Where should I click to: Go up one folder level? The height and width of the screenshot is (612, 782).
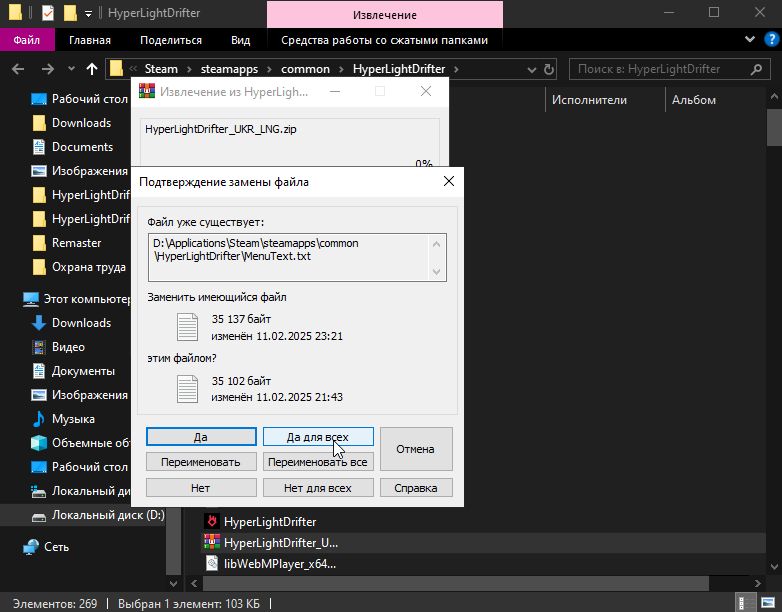click(92, 69)
